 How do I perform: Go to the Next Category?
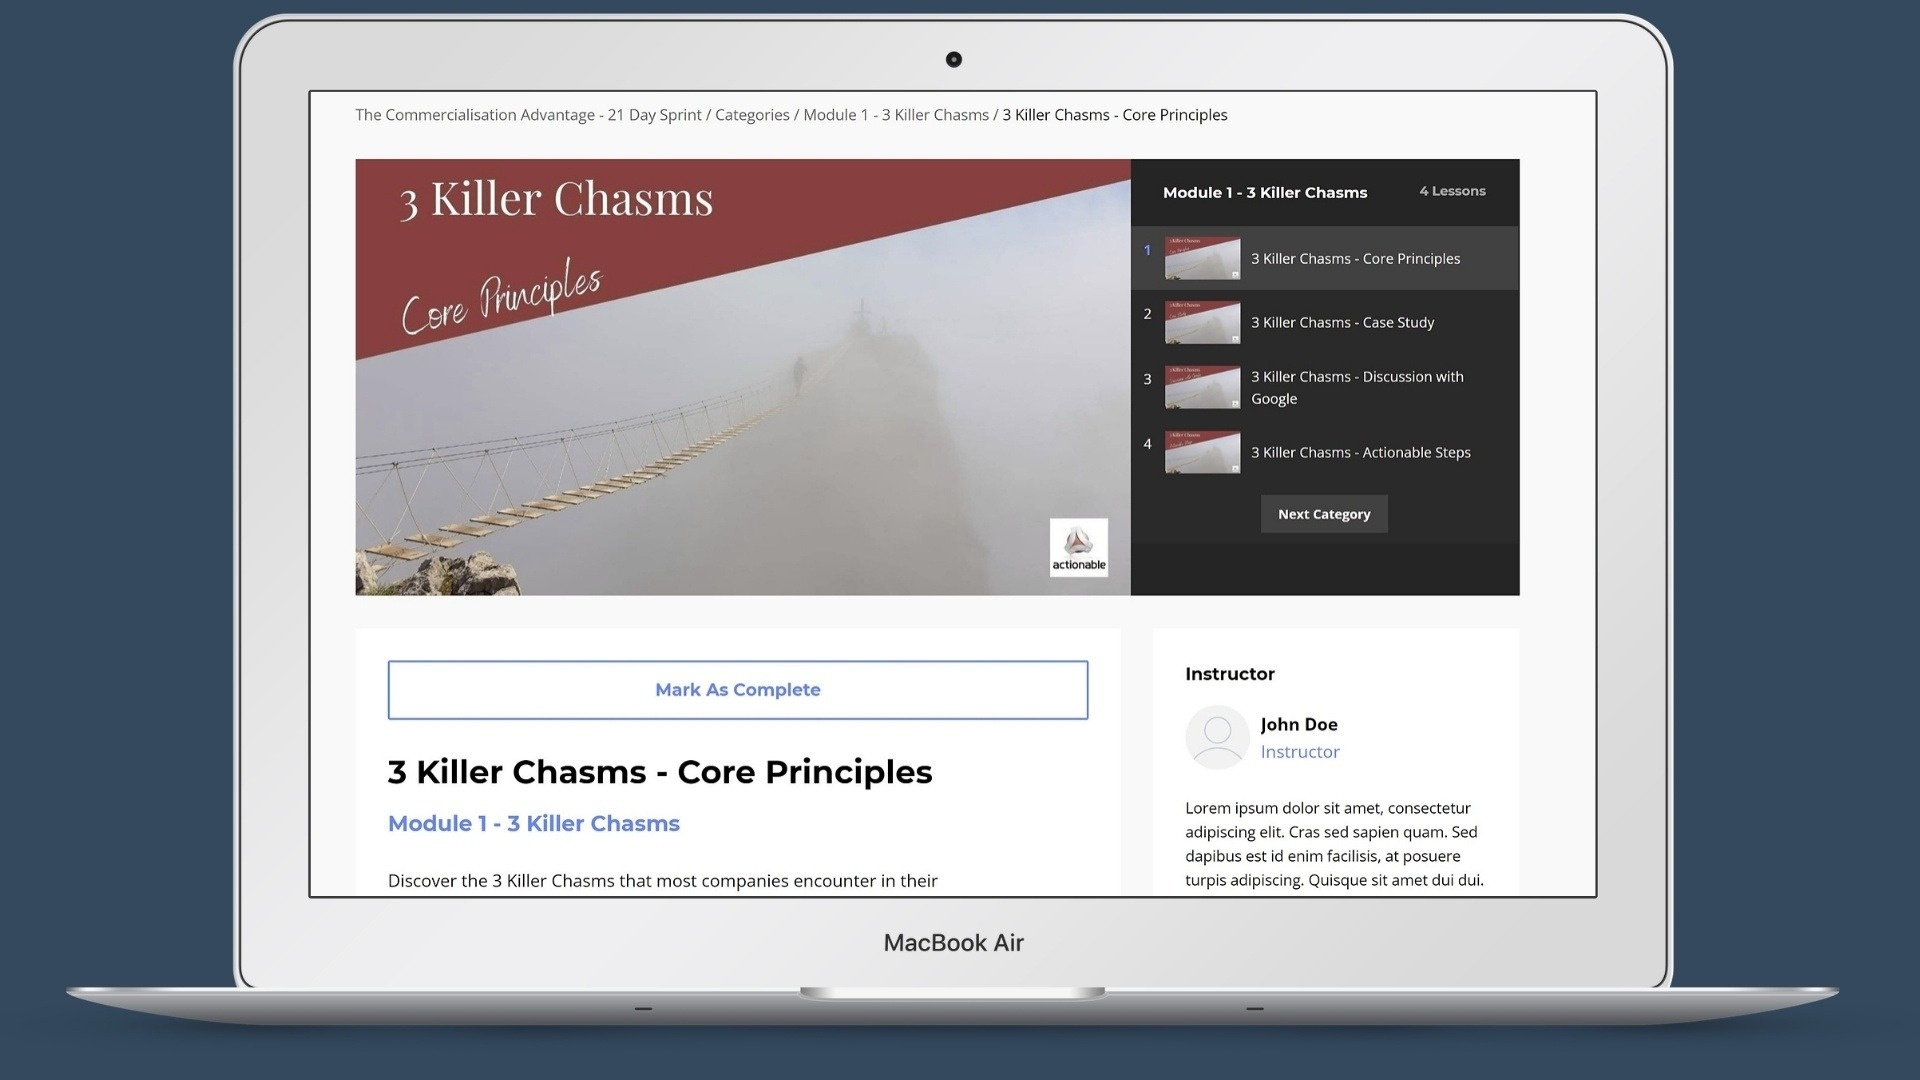pyautogui.click(x=1323, y=514)
